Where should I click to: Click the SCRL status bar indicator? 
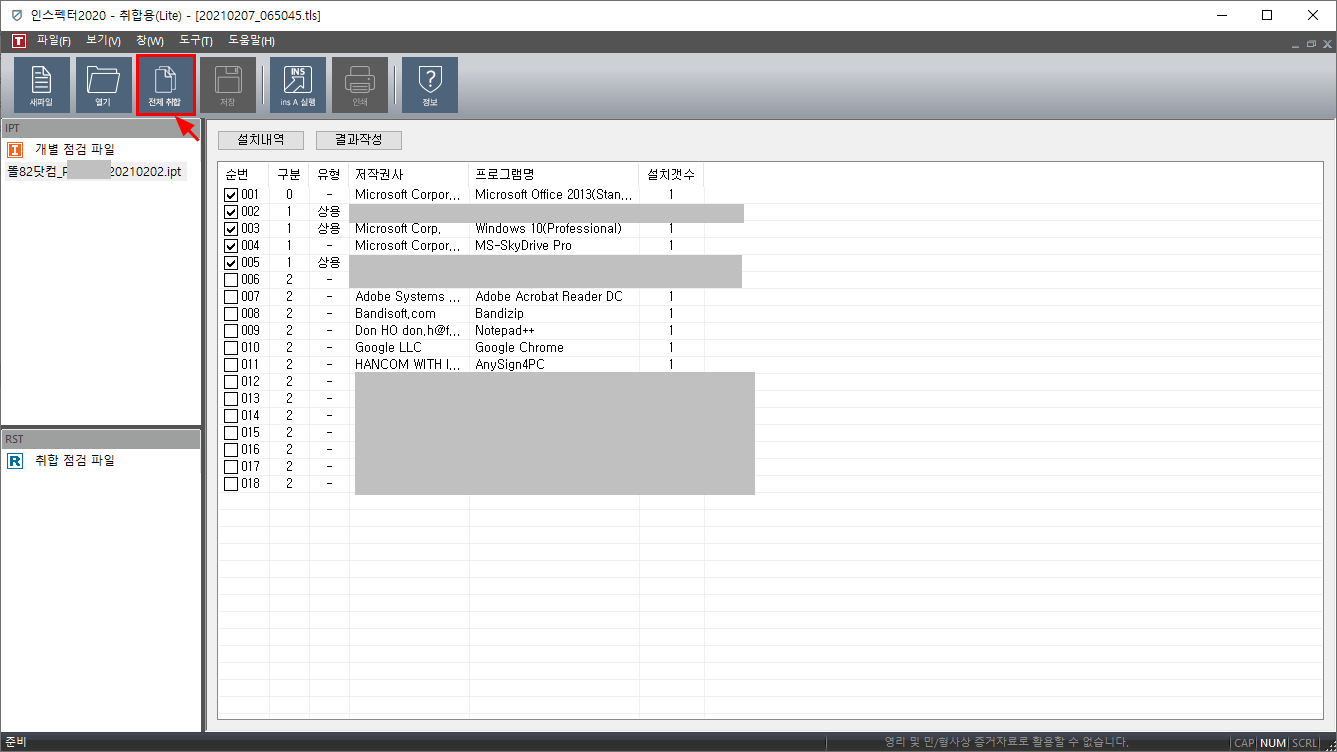tap(1305, 743)
